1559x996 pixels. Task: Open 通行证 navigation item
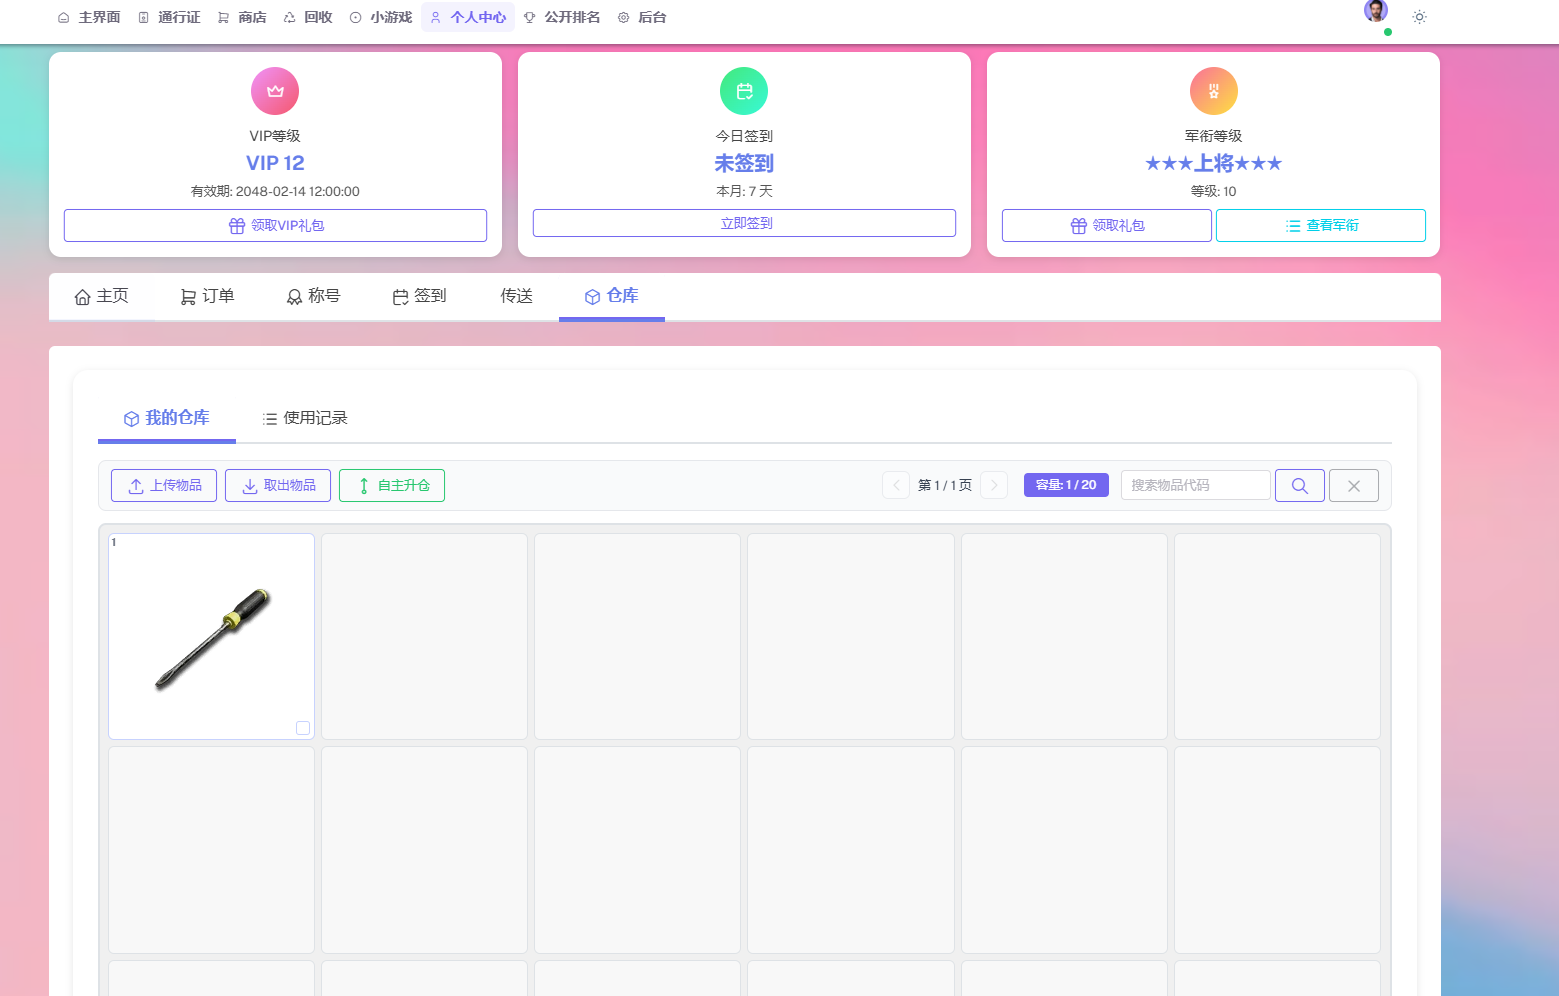tap(169, 17)
